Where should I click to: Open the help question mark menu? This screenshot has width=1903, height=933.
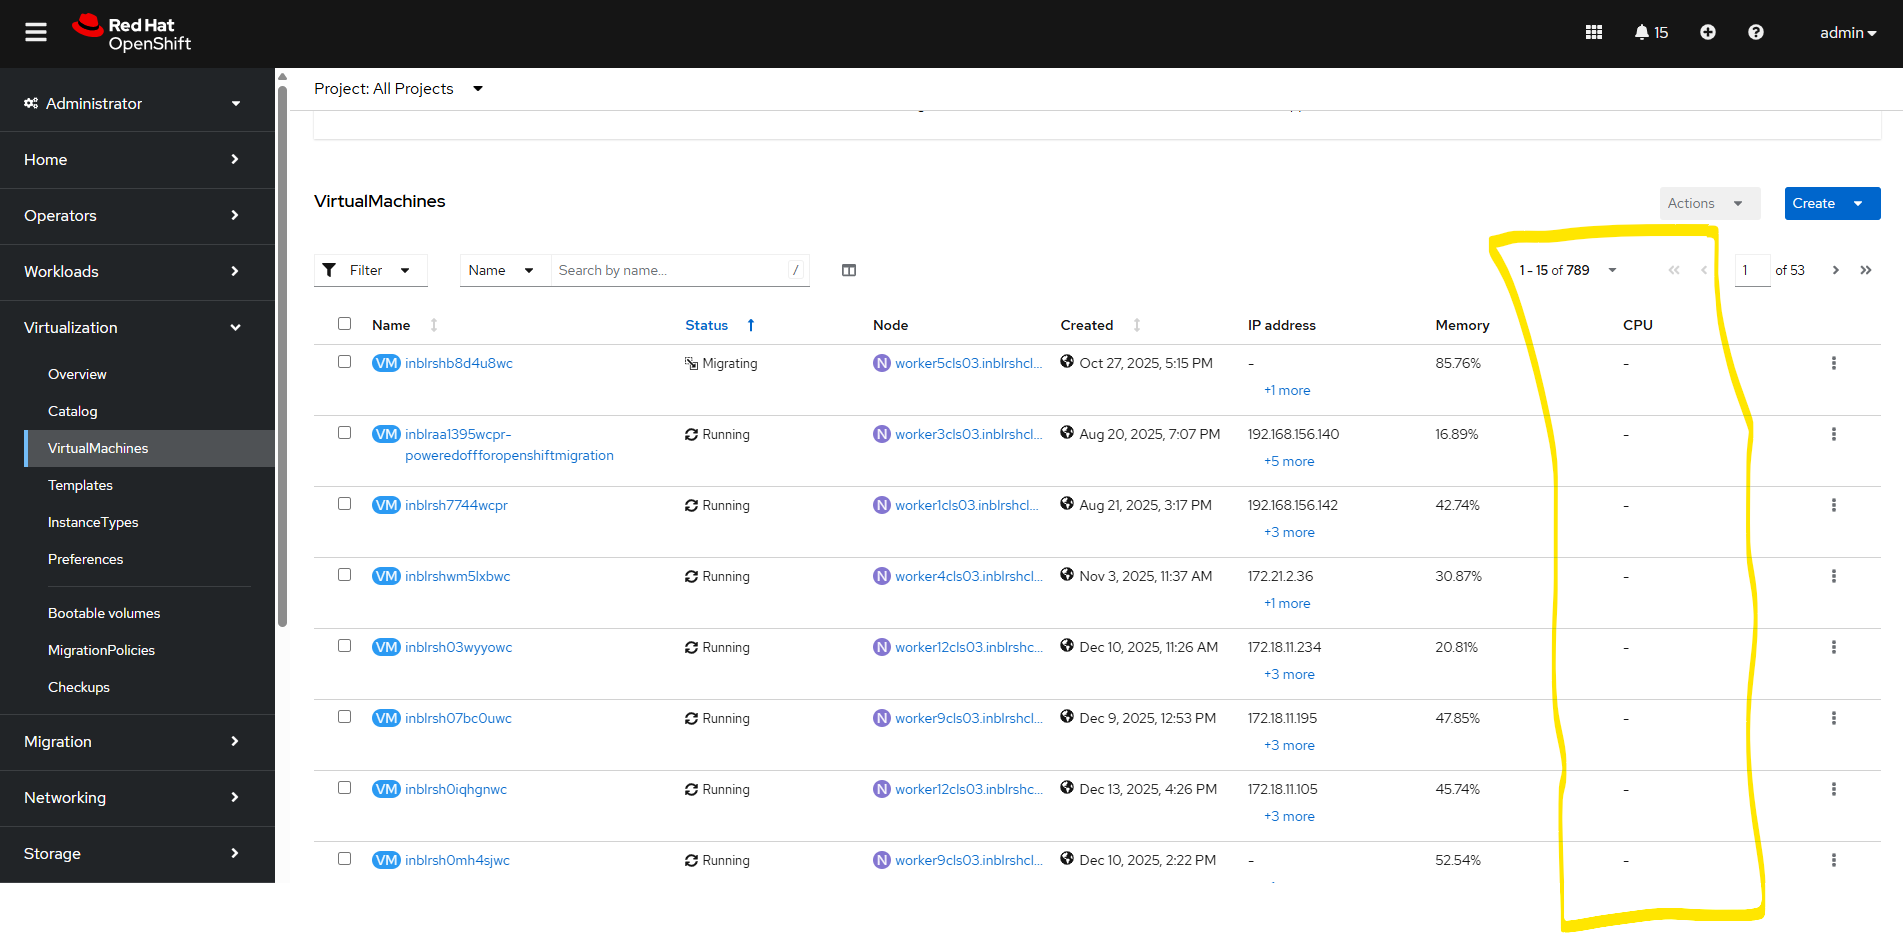point(1756,33)
